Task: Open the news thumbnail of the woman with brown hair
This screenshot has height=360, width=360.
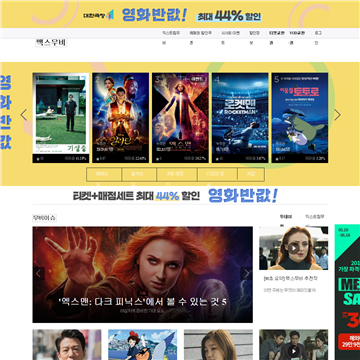Action: pos(218,345)
